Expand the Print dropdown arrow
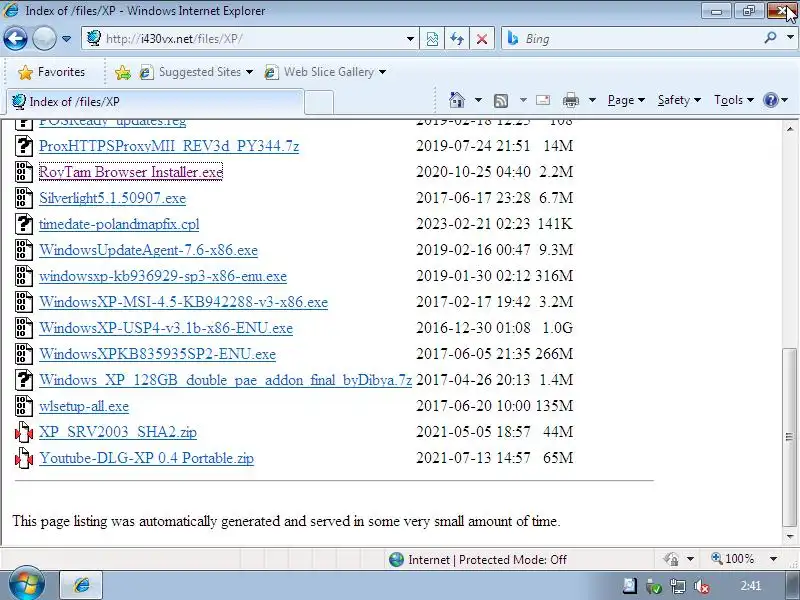Viewport: 800px width, 600px height. tap(592, 100)
